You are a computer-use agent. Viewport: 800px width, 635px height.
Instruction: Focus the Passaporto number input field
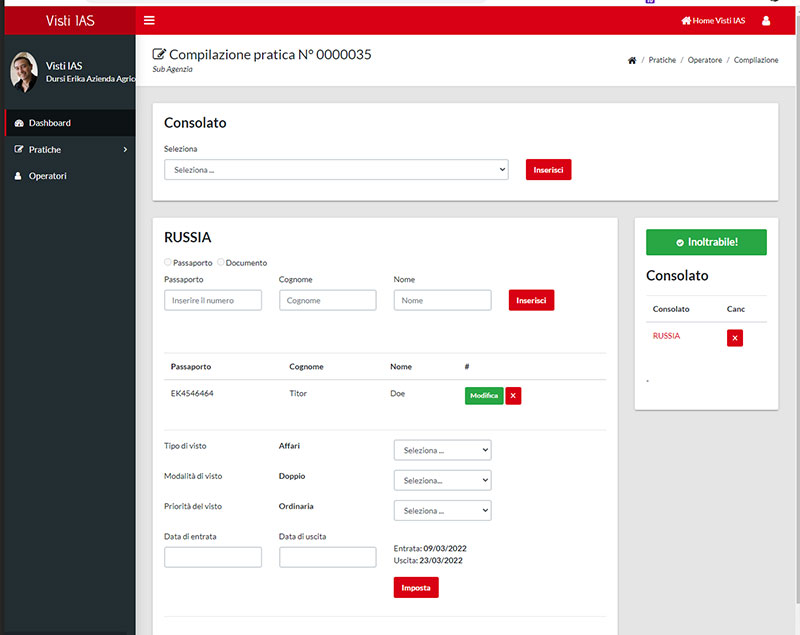[x=213, y=300]
